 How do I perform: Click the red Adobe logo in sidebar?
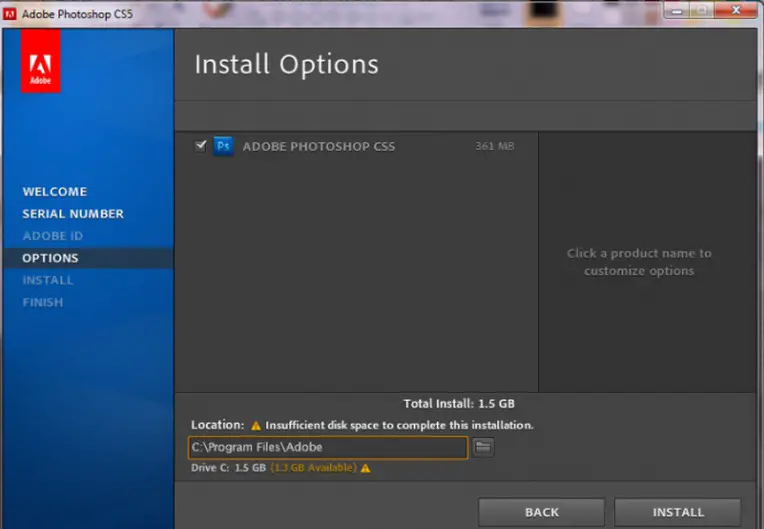point(41,61)
